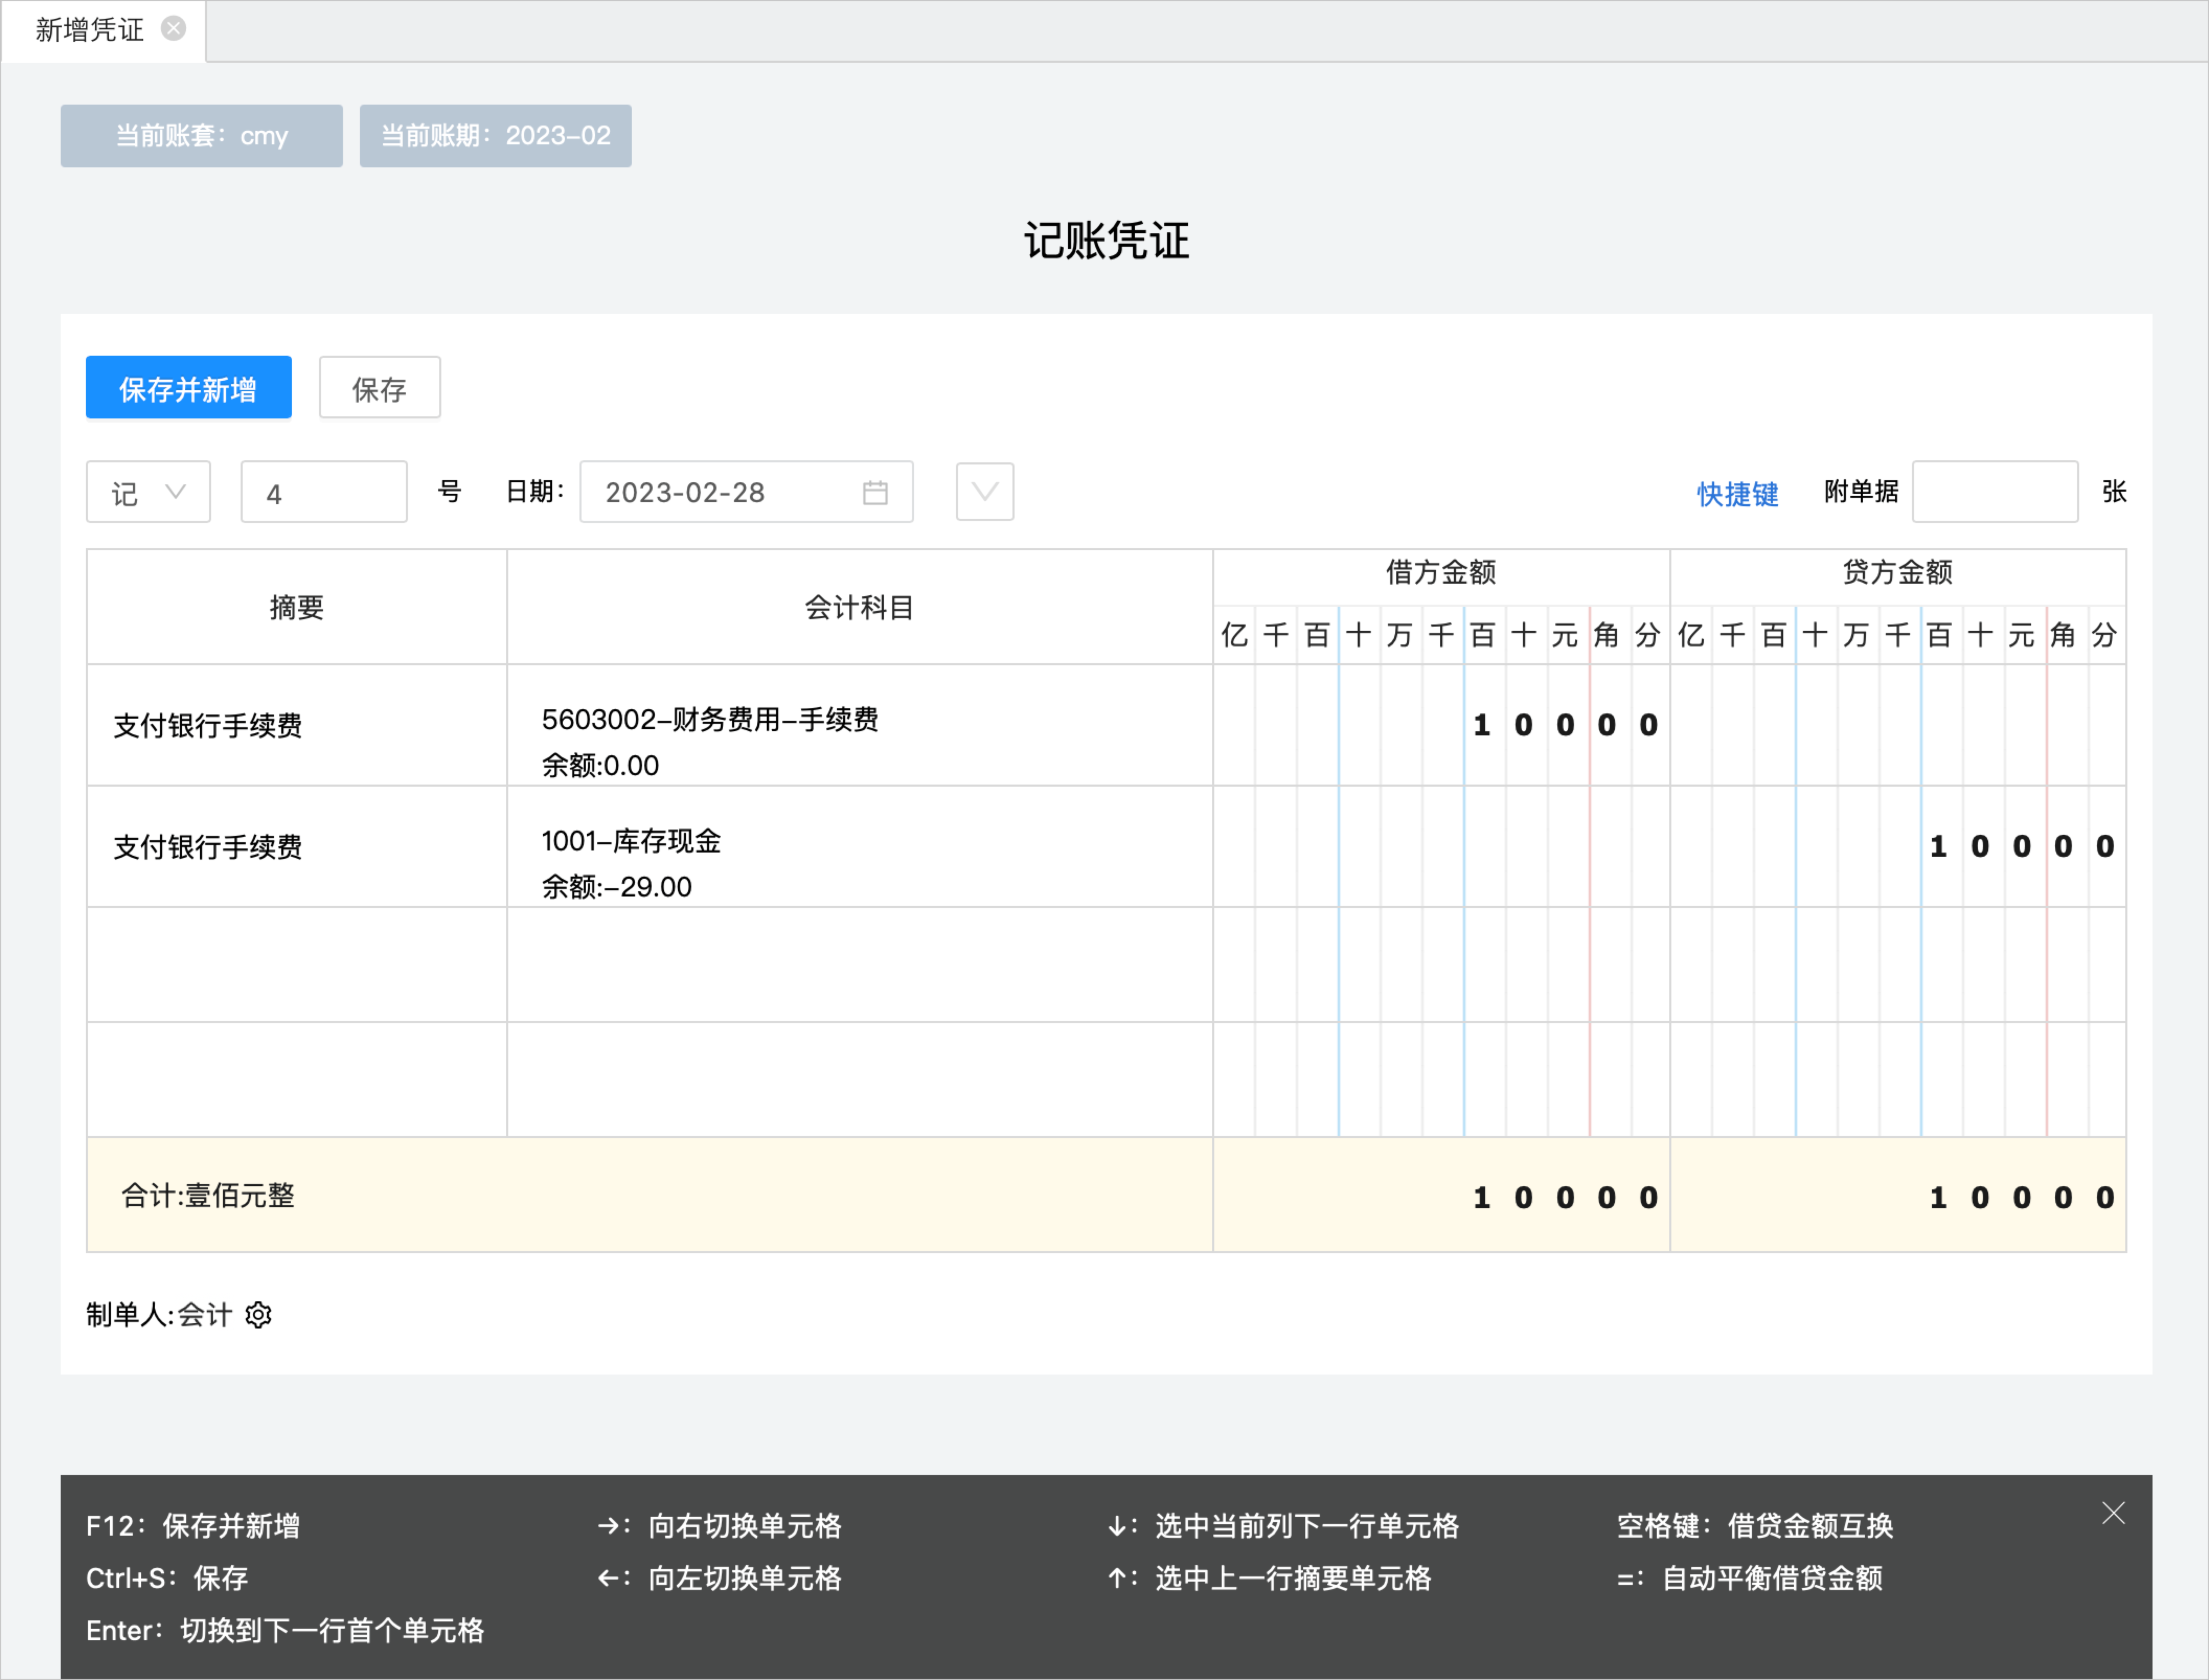Click the empty fourth row summary cell
The height and width of the screenshot is (1680, 2209).
tap(297, 1080)
